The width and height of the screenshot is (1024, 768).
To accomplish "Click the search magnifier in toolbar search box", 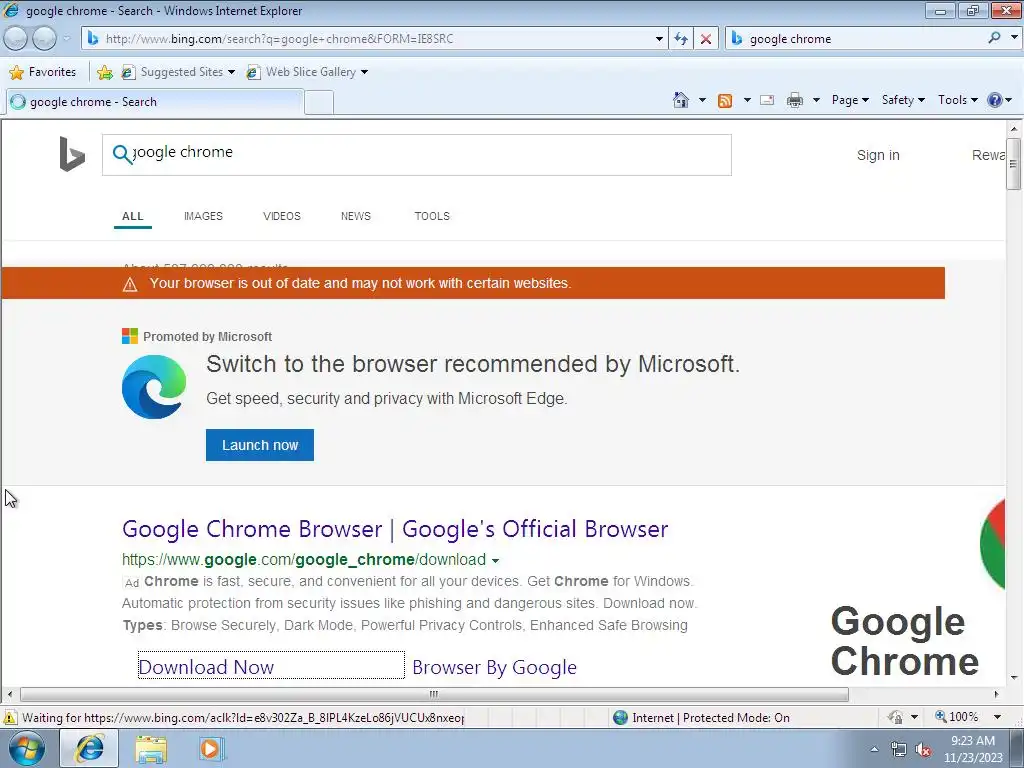I will pyautogui.click(x=994, y=38).
